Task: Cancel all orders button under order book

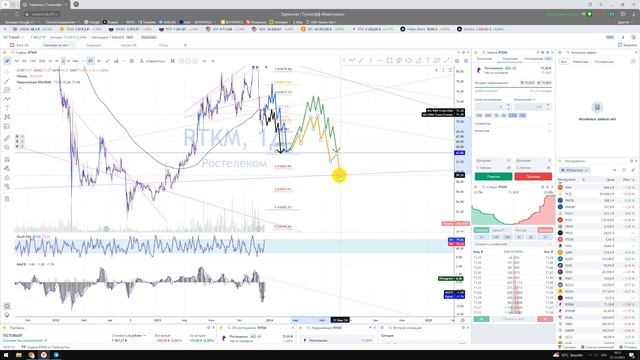Action: point(513,319)
